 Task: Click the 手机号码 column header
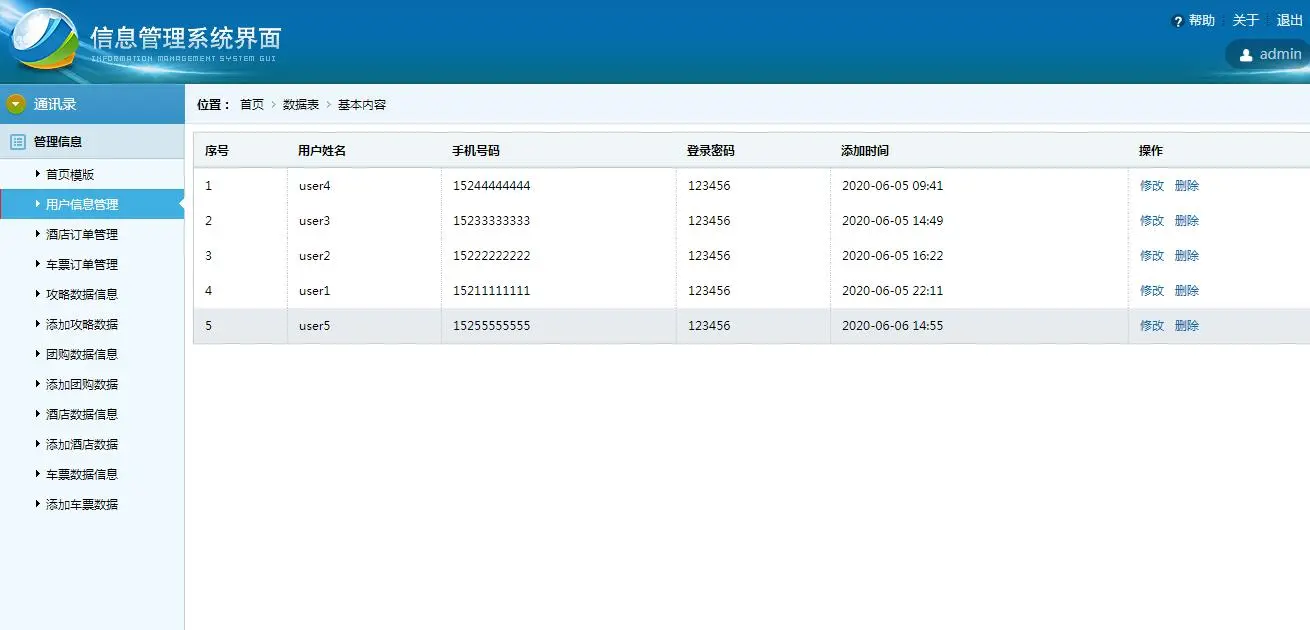[476, 151]
